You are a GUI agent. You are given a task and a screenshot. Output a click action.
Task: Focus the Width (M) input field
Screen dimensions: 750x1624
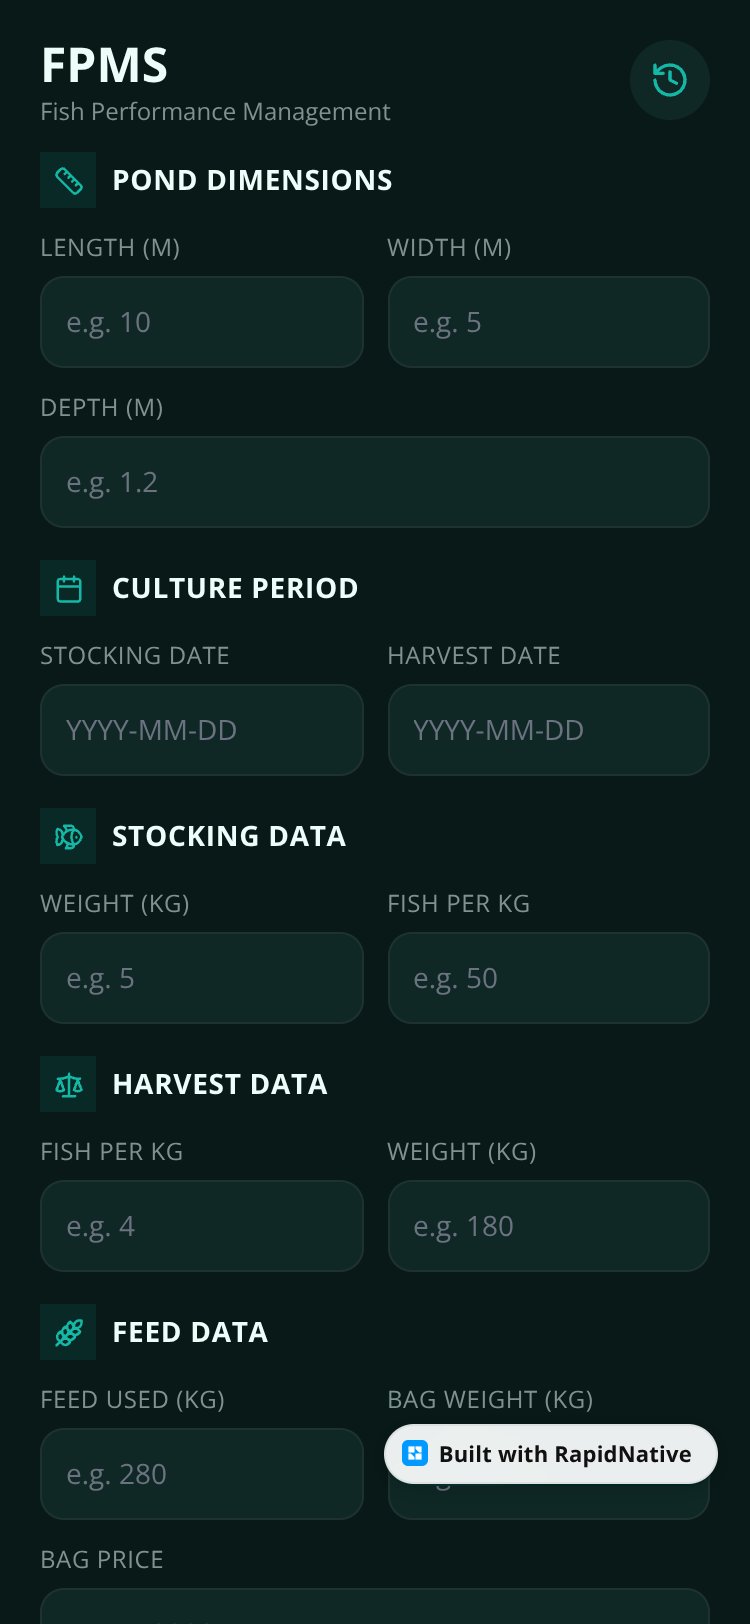tap(549, 322)
